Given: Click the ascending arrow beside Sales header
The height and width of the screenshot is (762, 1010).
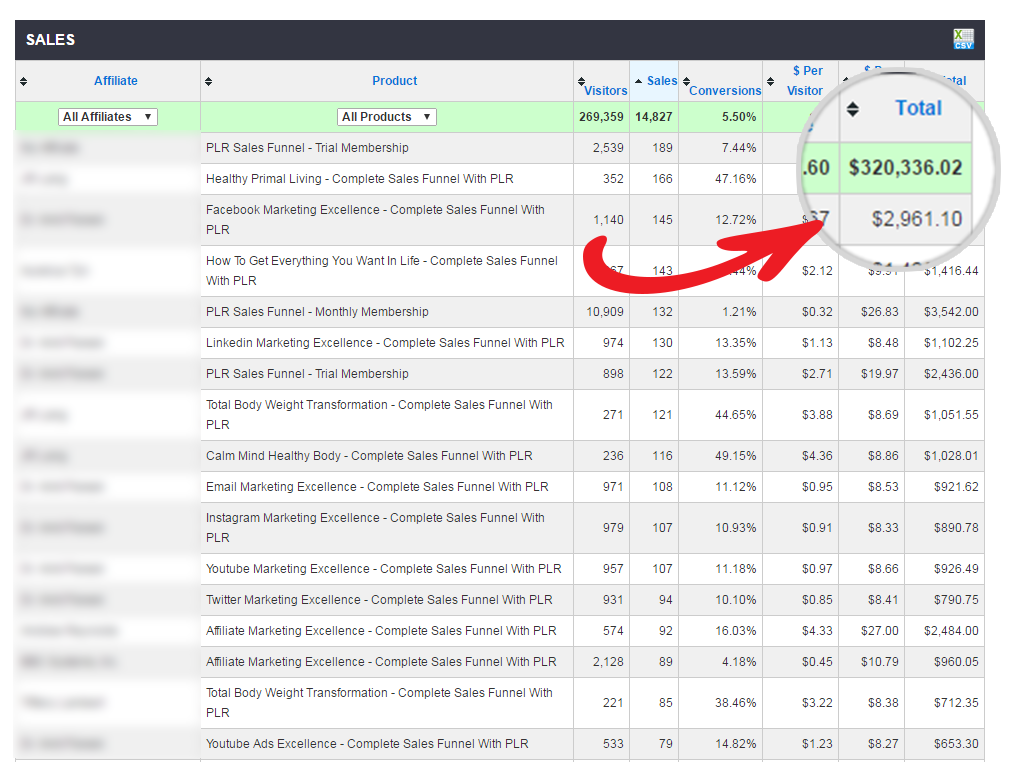Looking at the screenshot, I should tap(638, 81).
